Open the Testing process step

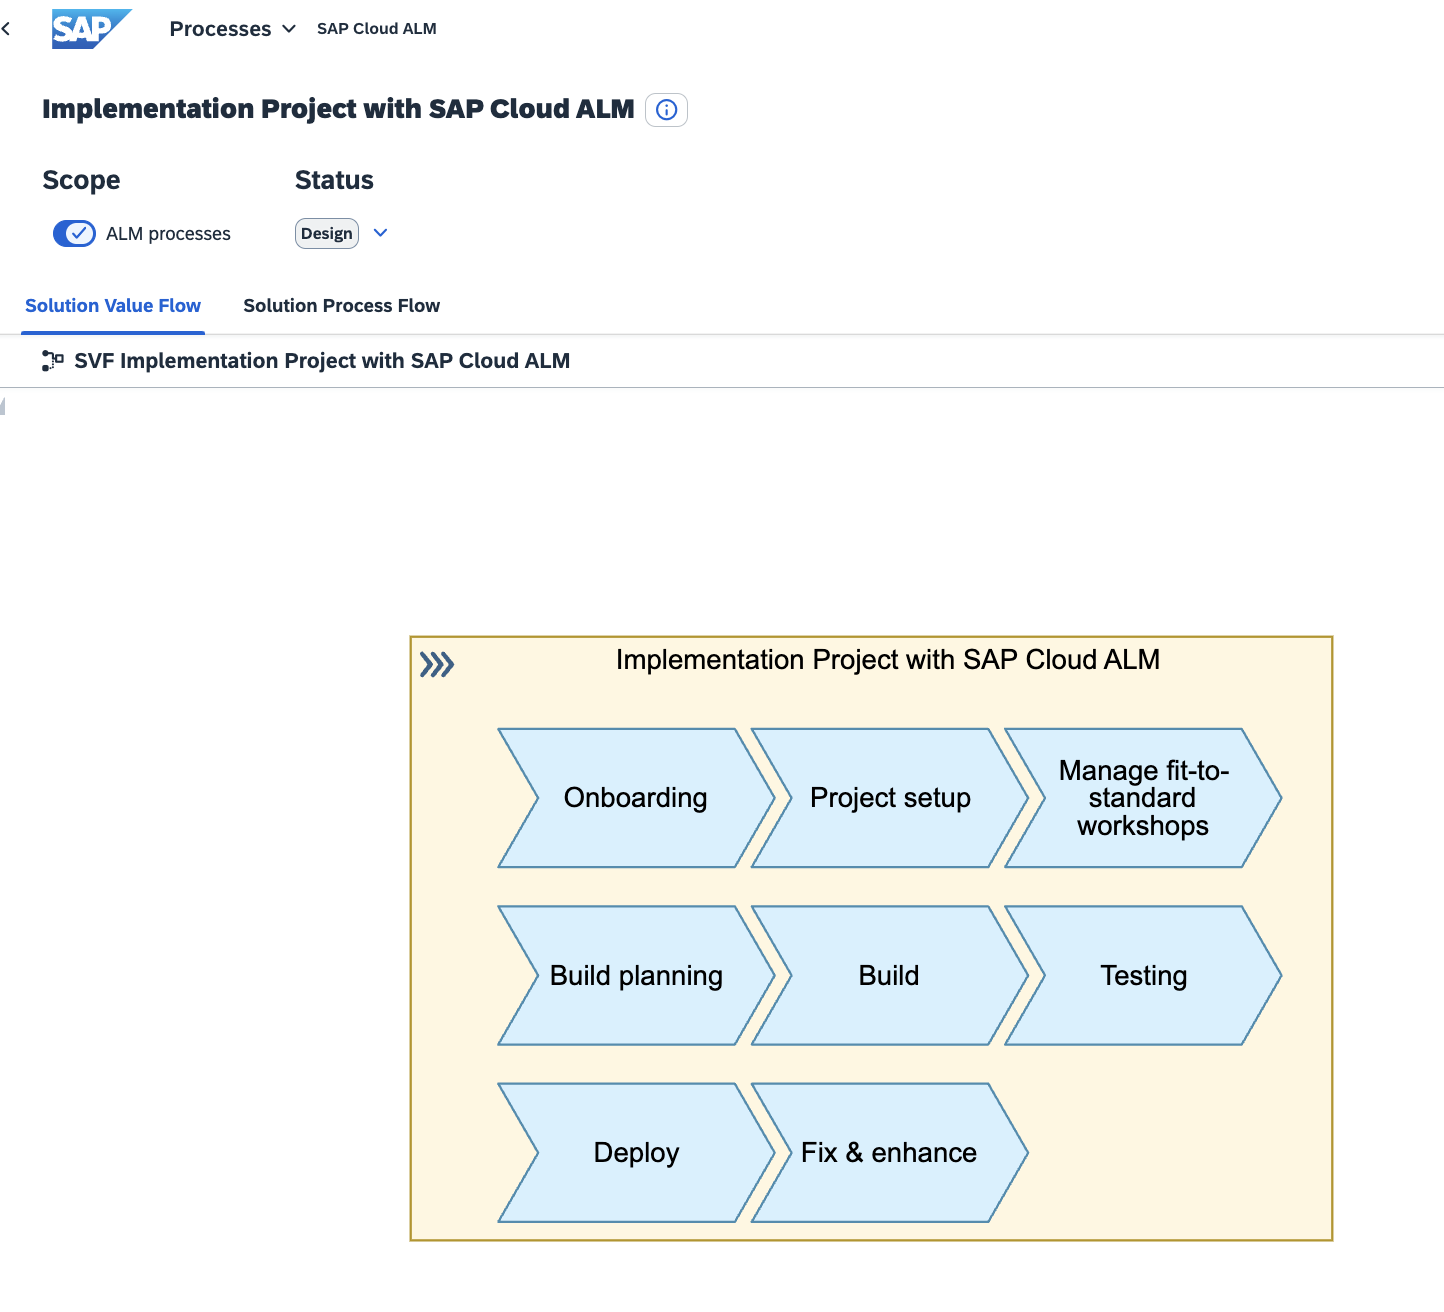[x=1142, y=976]
